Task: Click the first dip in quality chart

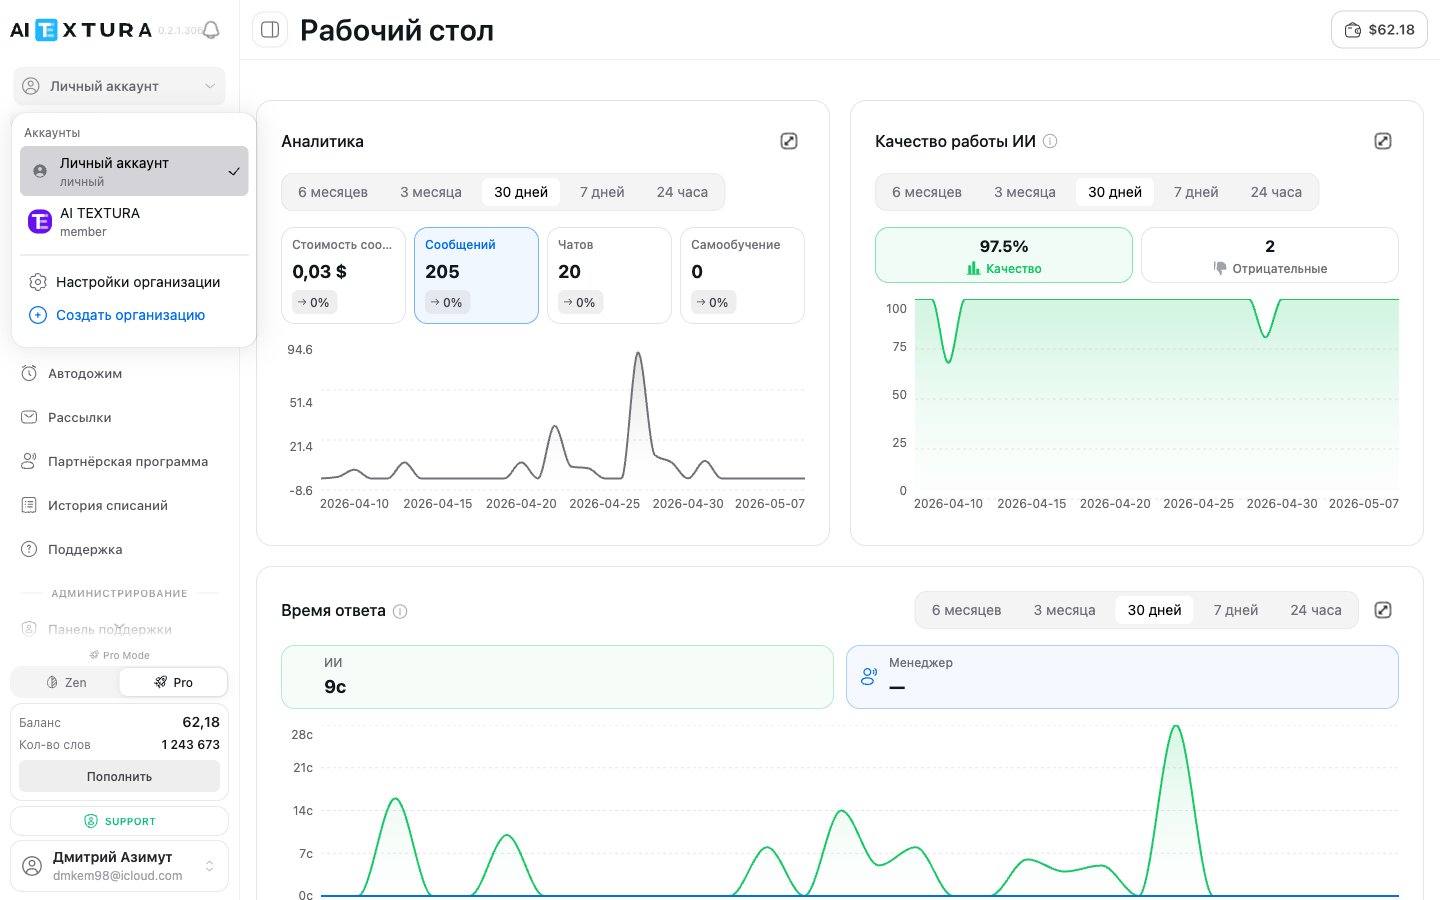Action: pyautogui.click(x=948, y=360)
